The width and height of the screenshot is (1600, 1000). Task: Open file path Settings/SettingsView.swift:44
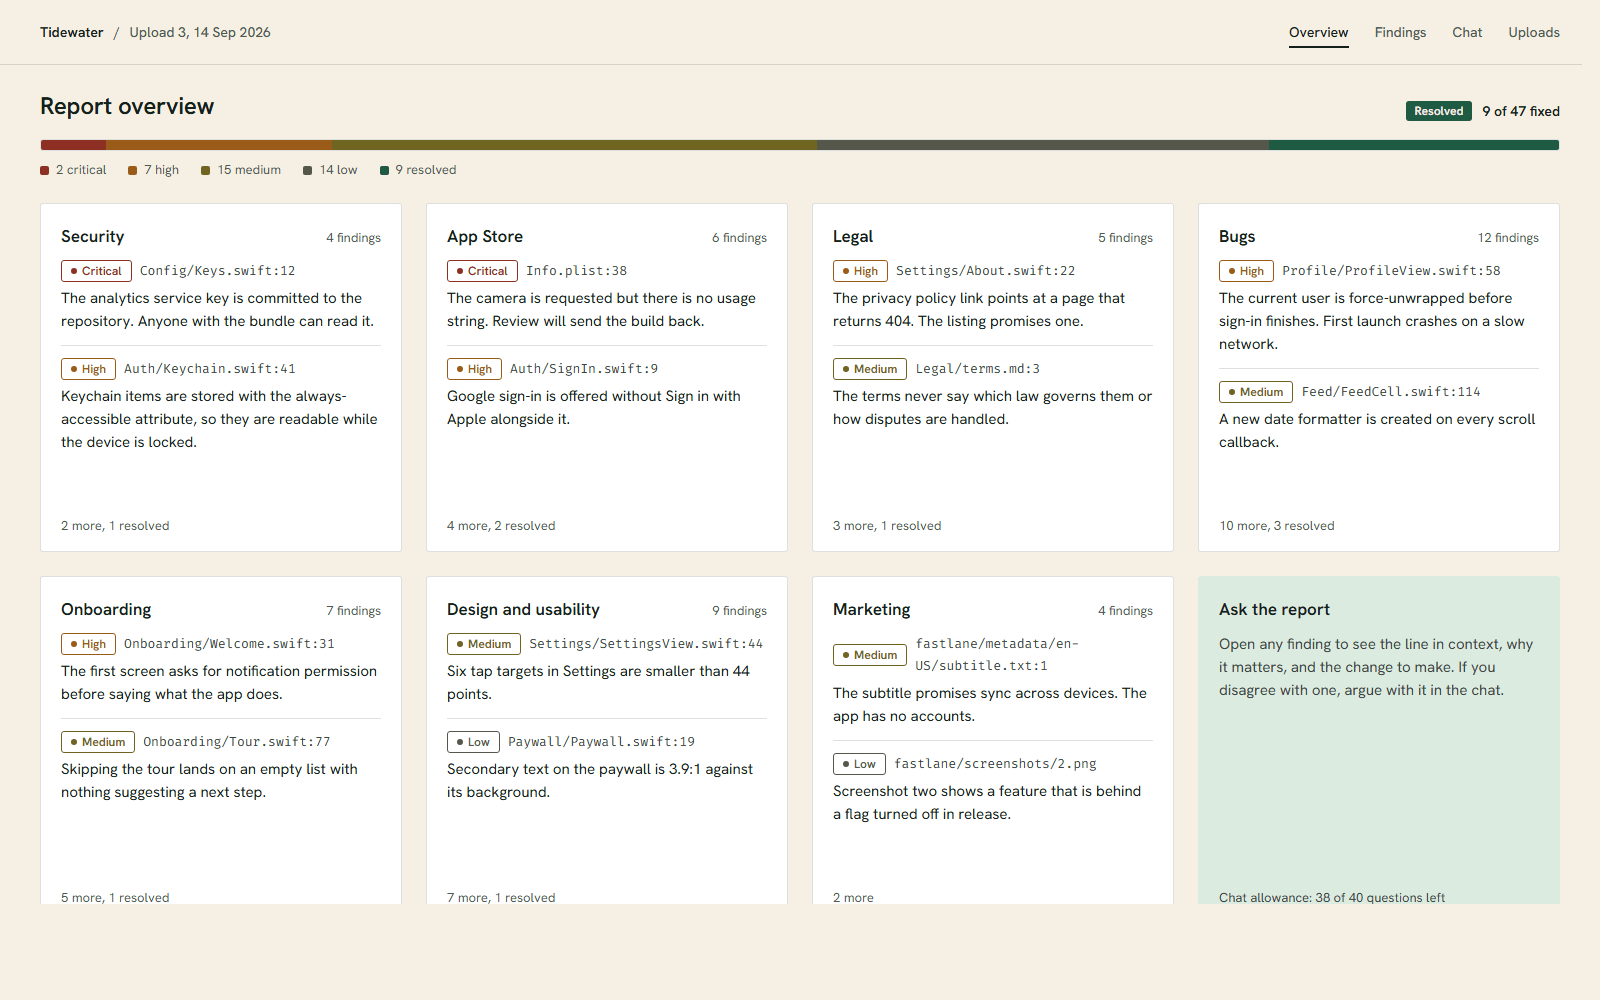[645, 644]
